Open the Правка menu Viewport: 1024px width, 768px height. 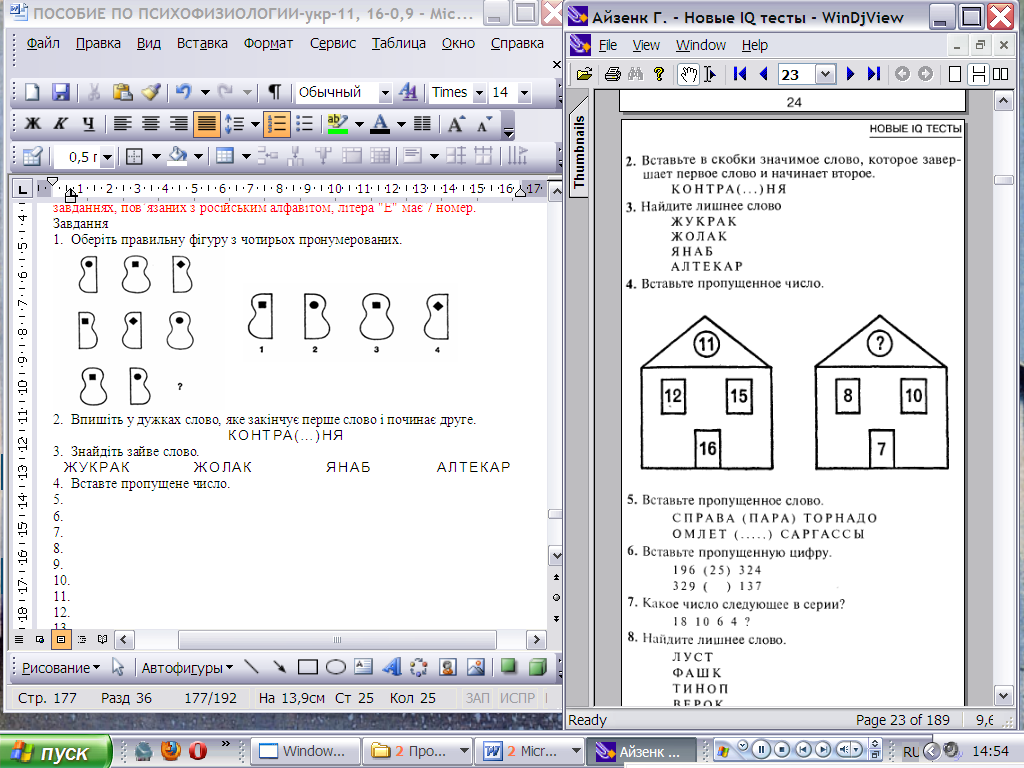(98, 43)
